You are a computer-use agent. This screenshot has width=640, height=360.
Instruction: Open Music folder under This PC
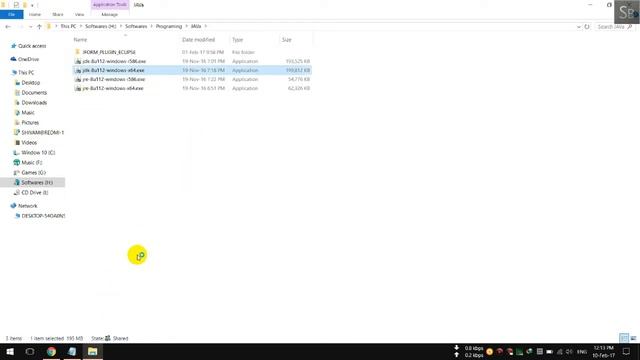tap(28, 113)
